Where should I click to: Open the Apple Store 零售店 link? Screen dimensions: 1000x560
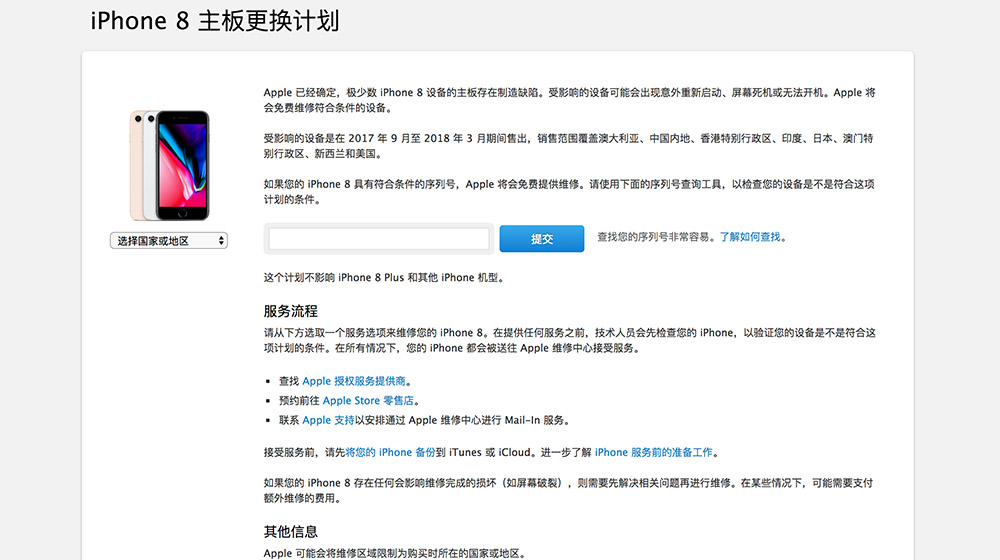coord(368,401)
